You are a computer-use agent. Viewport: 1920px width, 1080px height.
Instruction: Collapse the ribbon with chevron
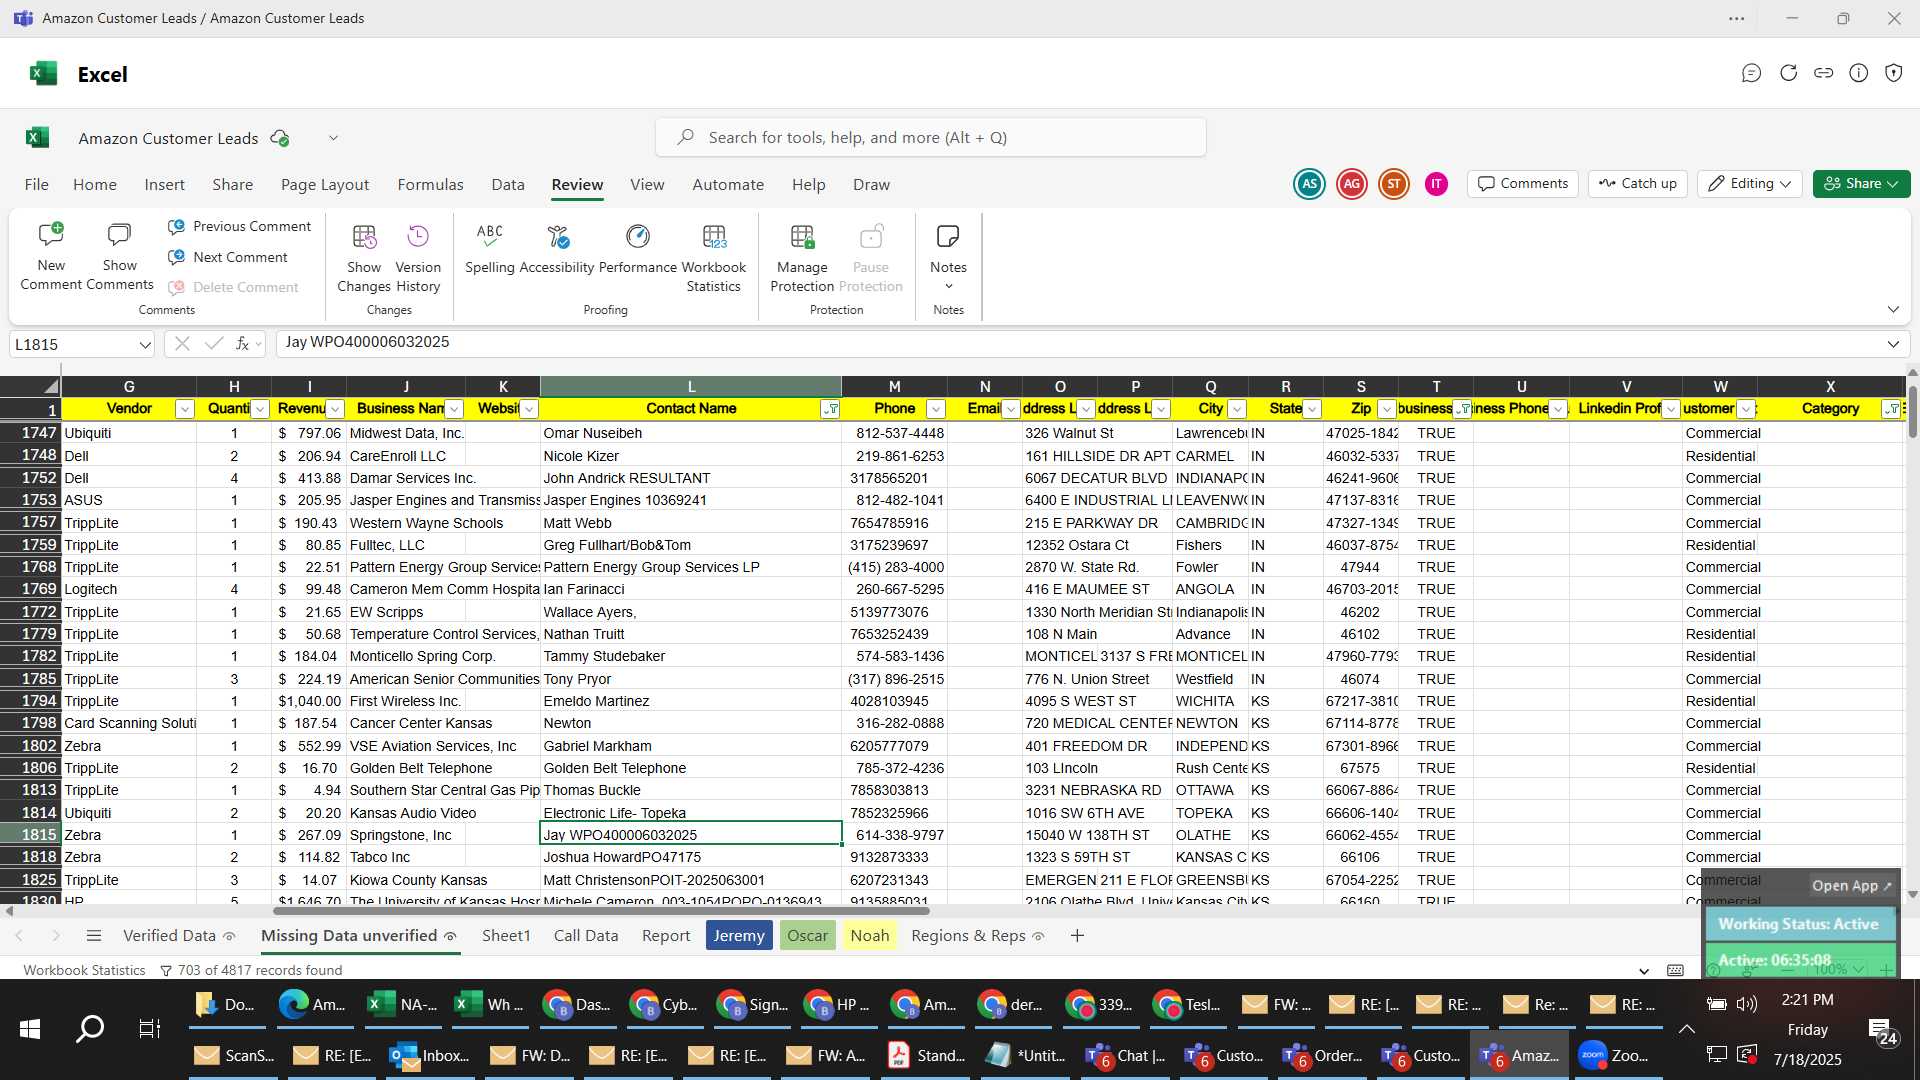tap(1893, 310)
